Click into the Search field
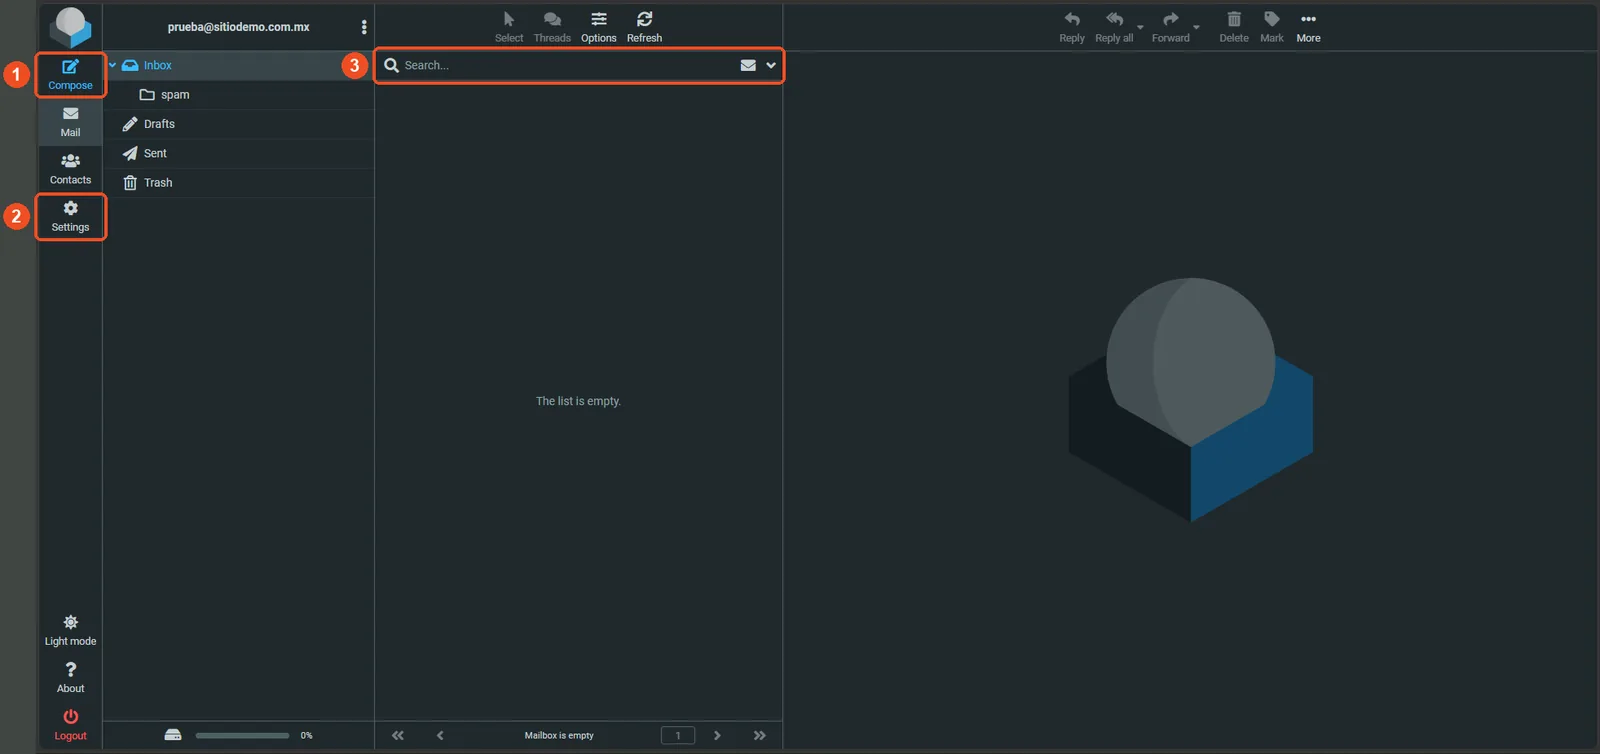The width and height of the screenshot is (1600, 754). pyautogui.click(x=567, y=65)
